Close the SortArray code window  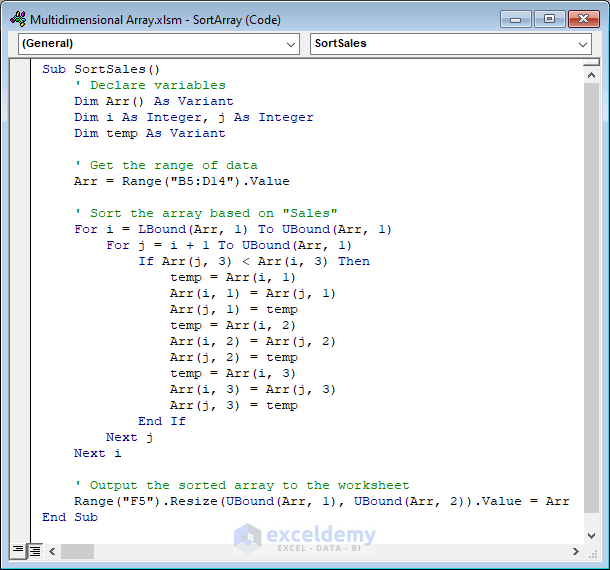584,19
